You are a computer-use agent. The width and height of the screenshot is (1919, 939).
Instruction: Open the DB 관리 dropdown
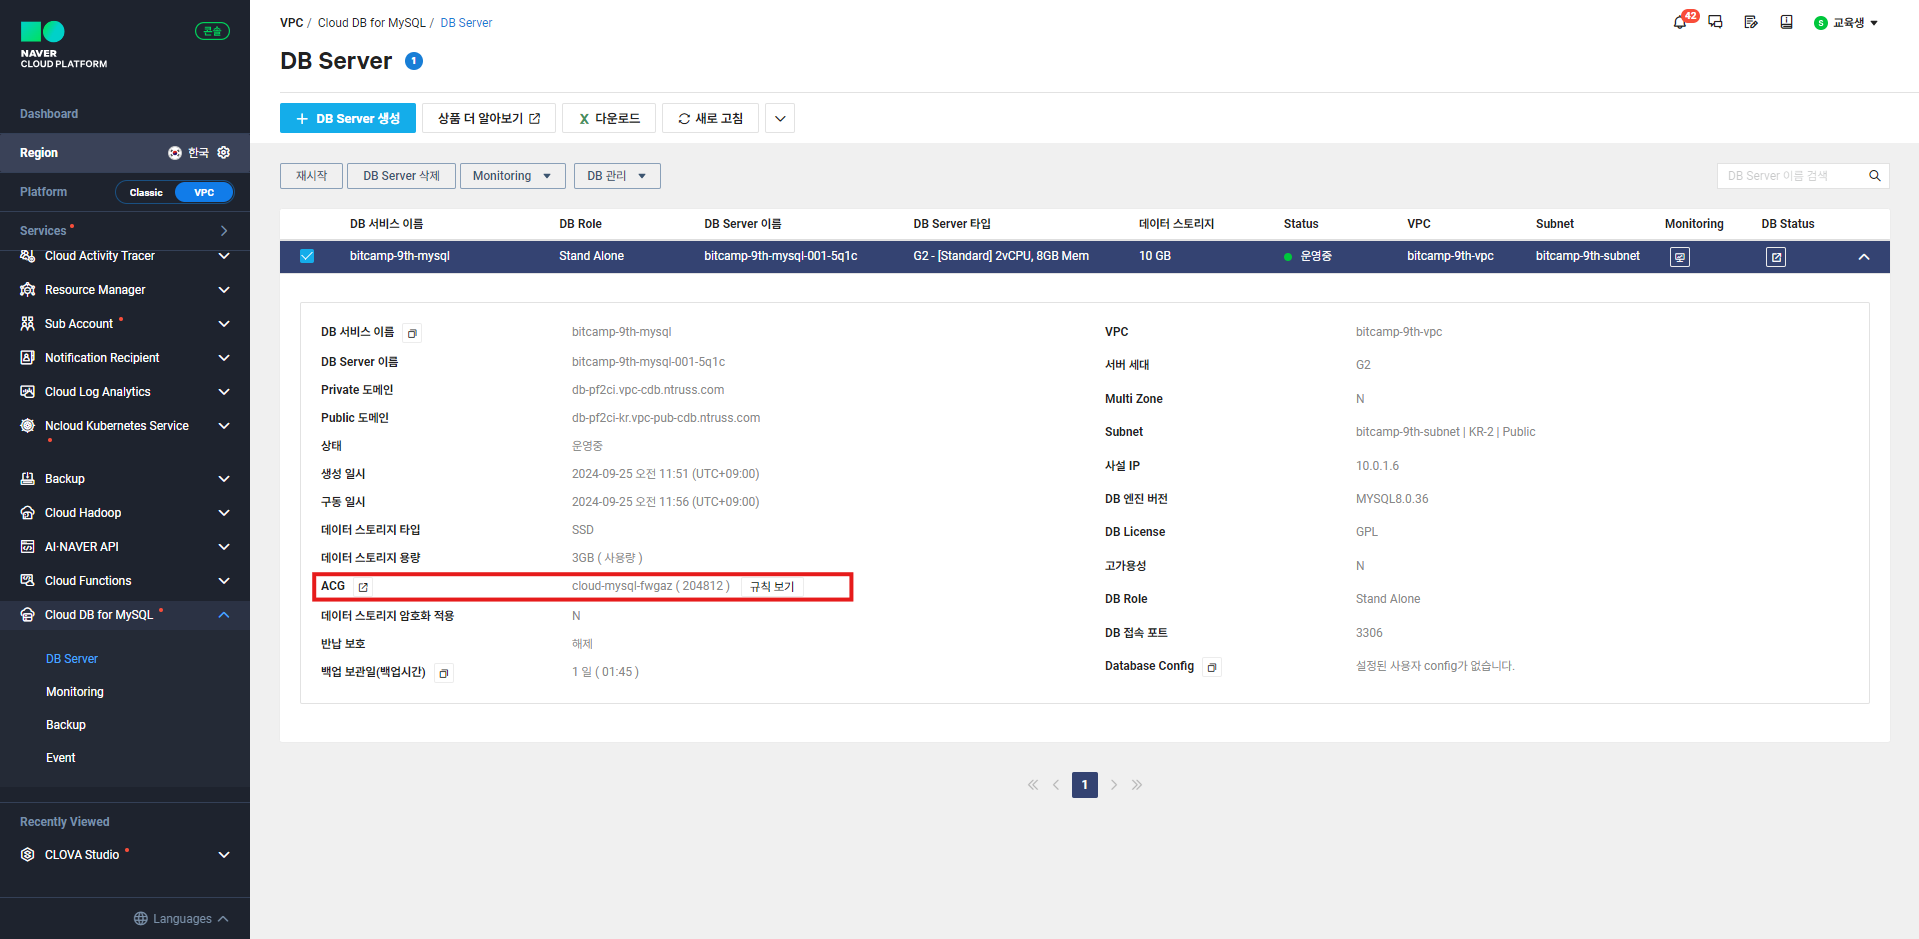pos(617,176)
